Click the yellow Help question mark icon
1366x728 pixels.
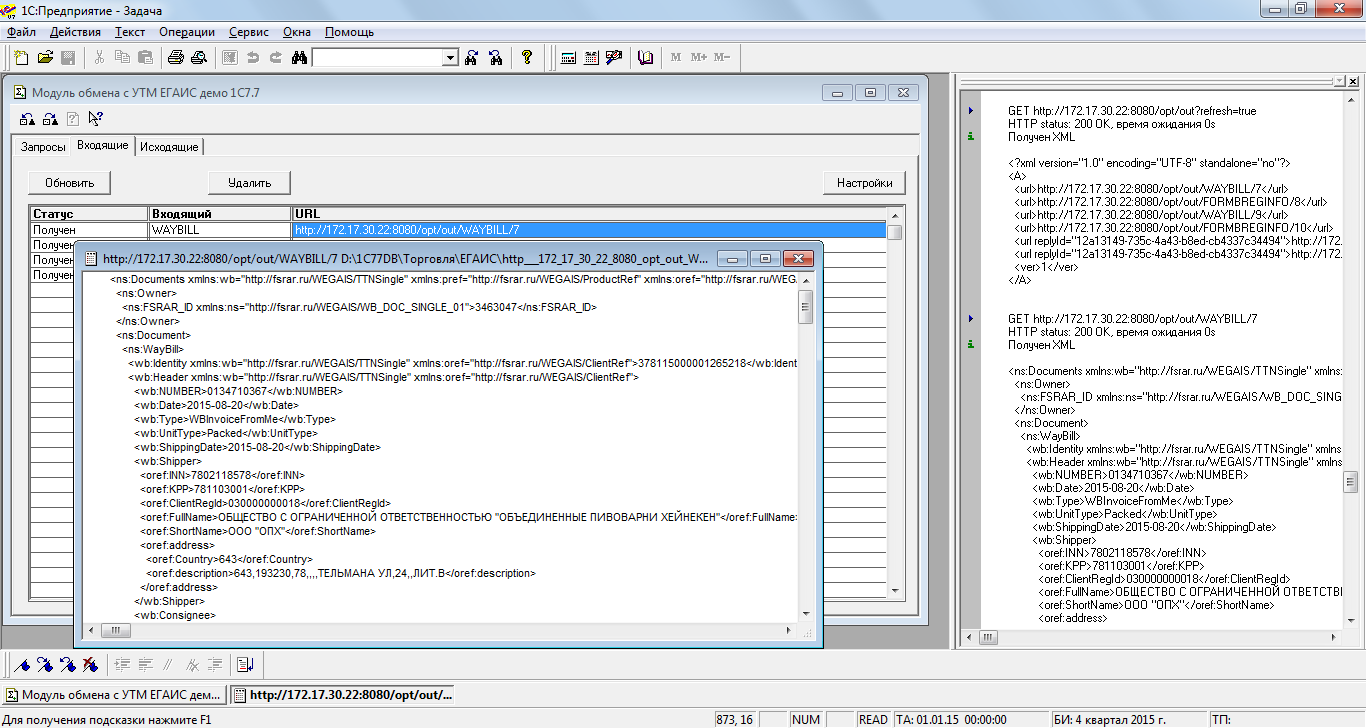tap(527, 57)
